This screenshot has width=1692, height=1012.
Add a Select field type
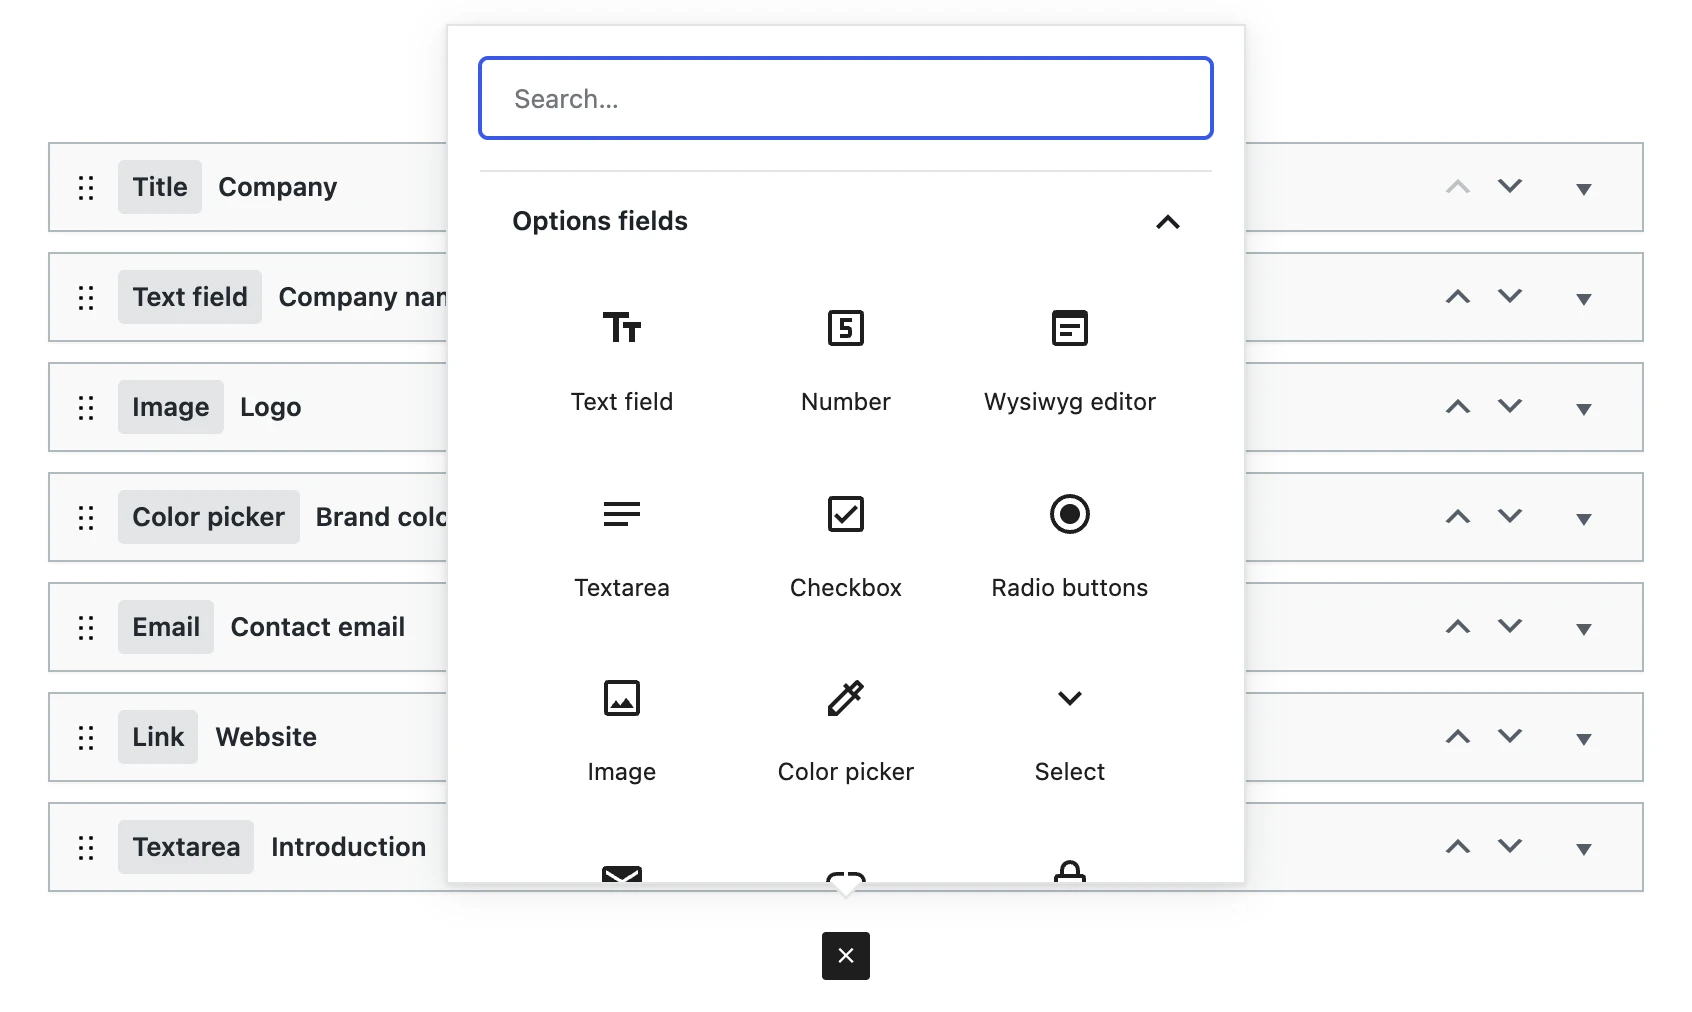1070,731
